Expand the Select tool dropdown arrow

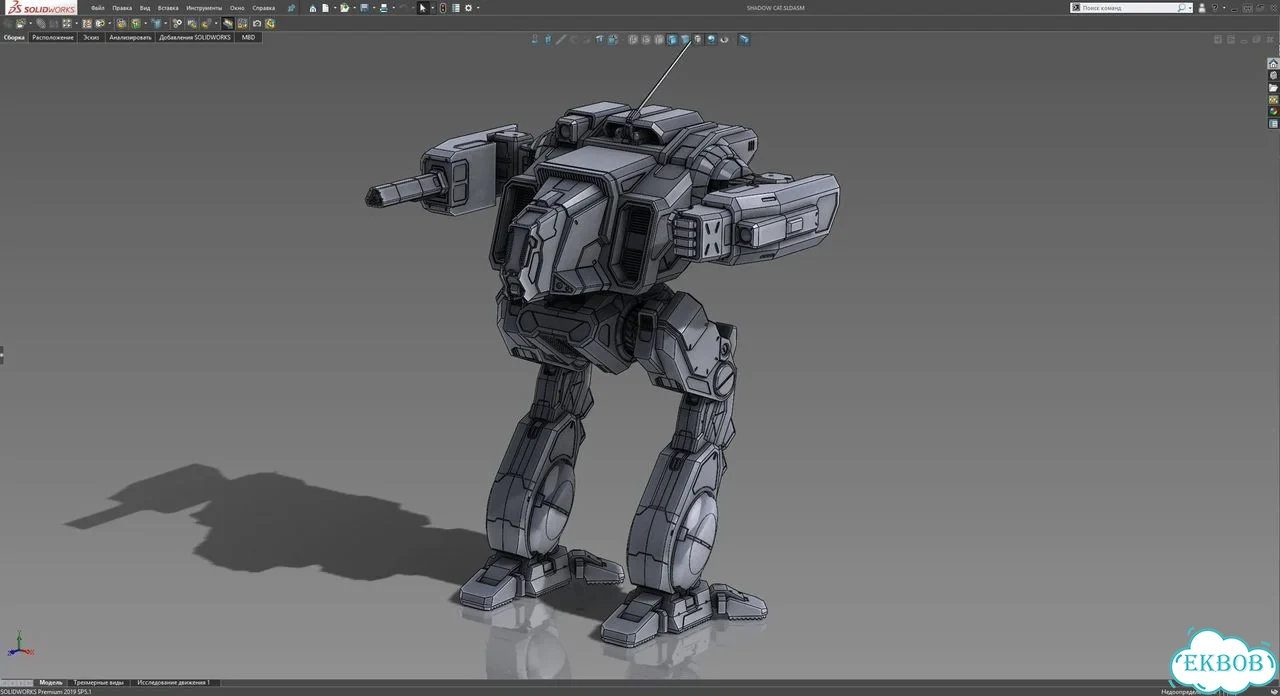coord(433,8)
